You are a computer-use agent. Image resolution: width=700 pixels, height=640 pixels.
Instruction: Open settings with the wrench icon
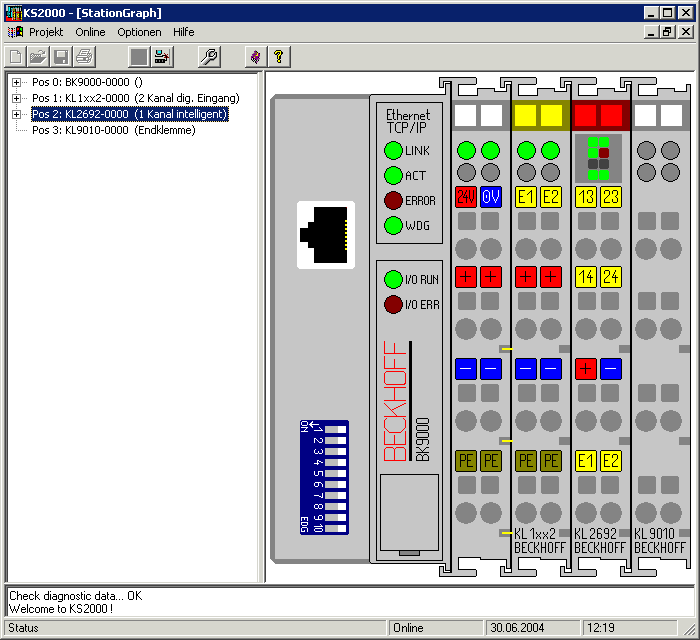pos(208,57)
